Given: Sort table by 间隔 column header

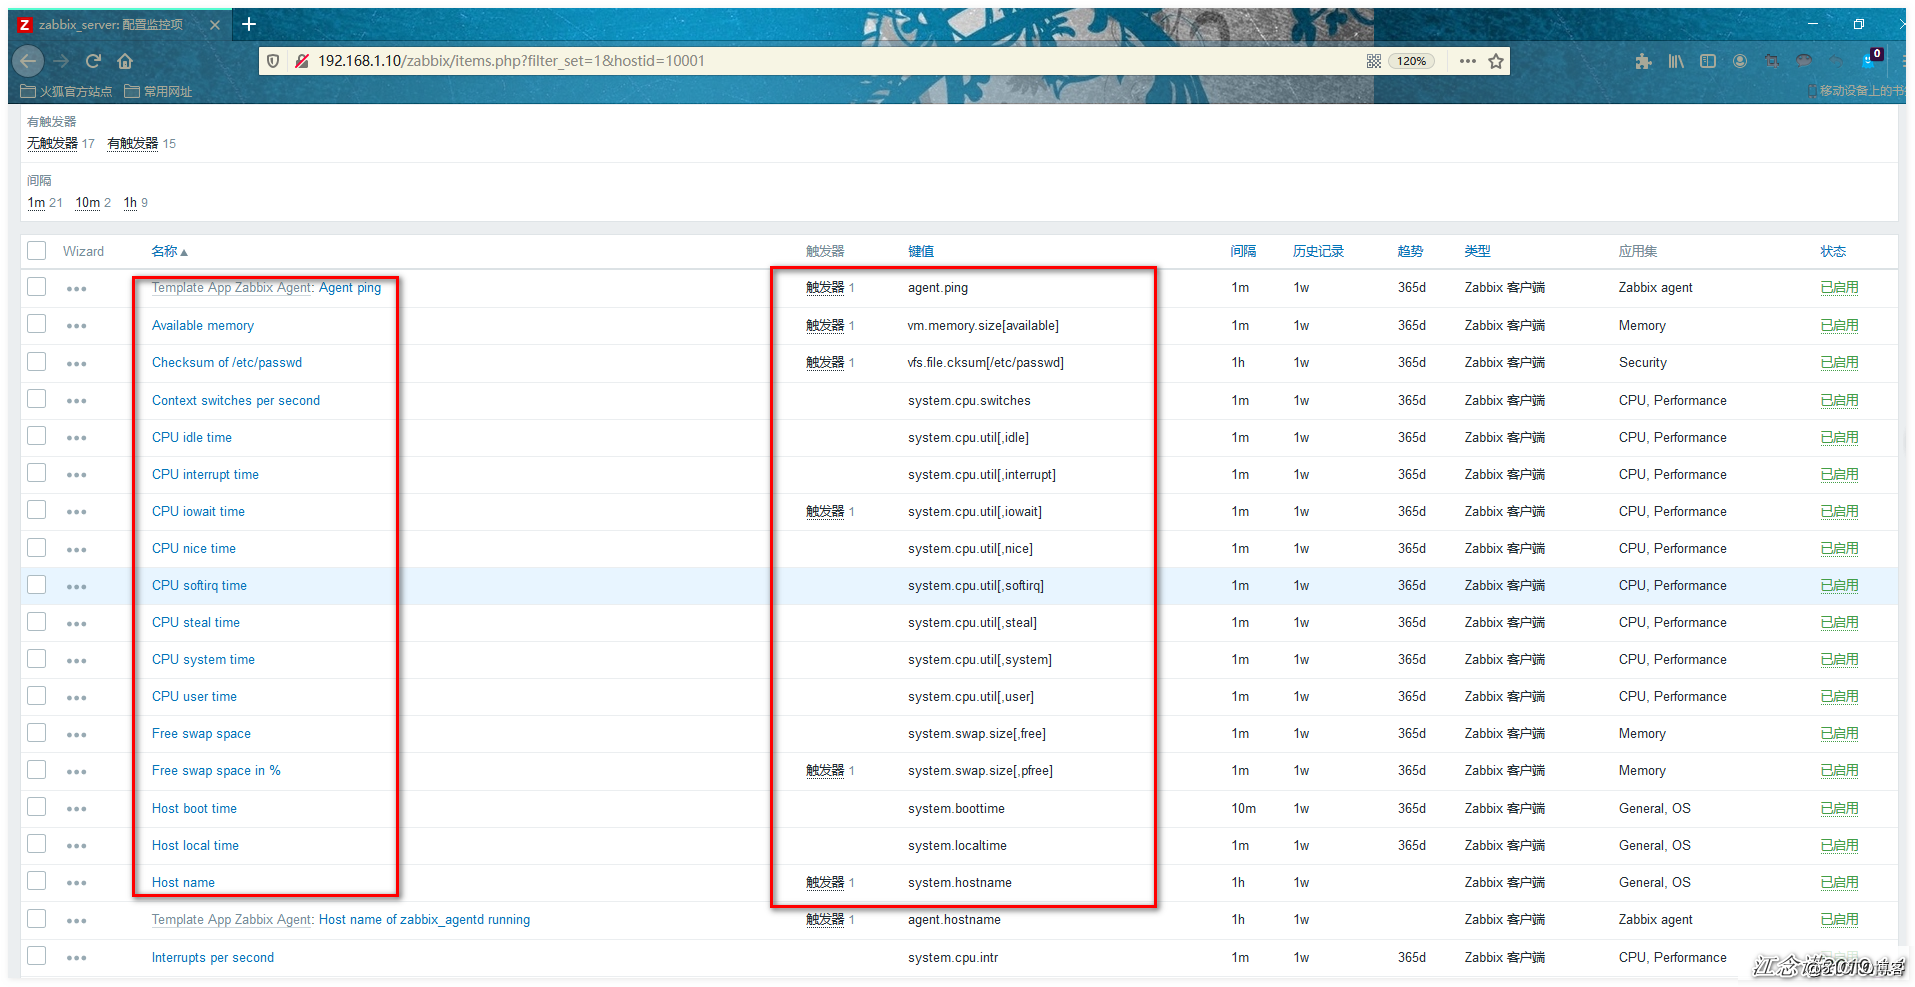Looking at the screenshot, I should click(x=1243, y=251).
